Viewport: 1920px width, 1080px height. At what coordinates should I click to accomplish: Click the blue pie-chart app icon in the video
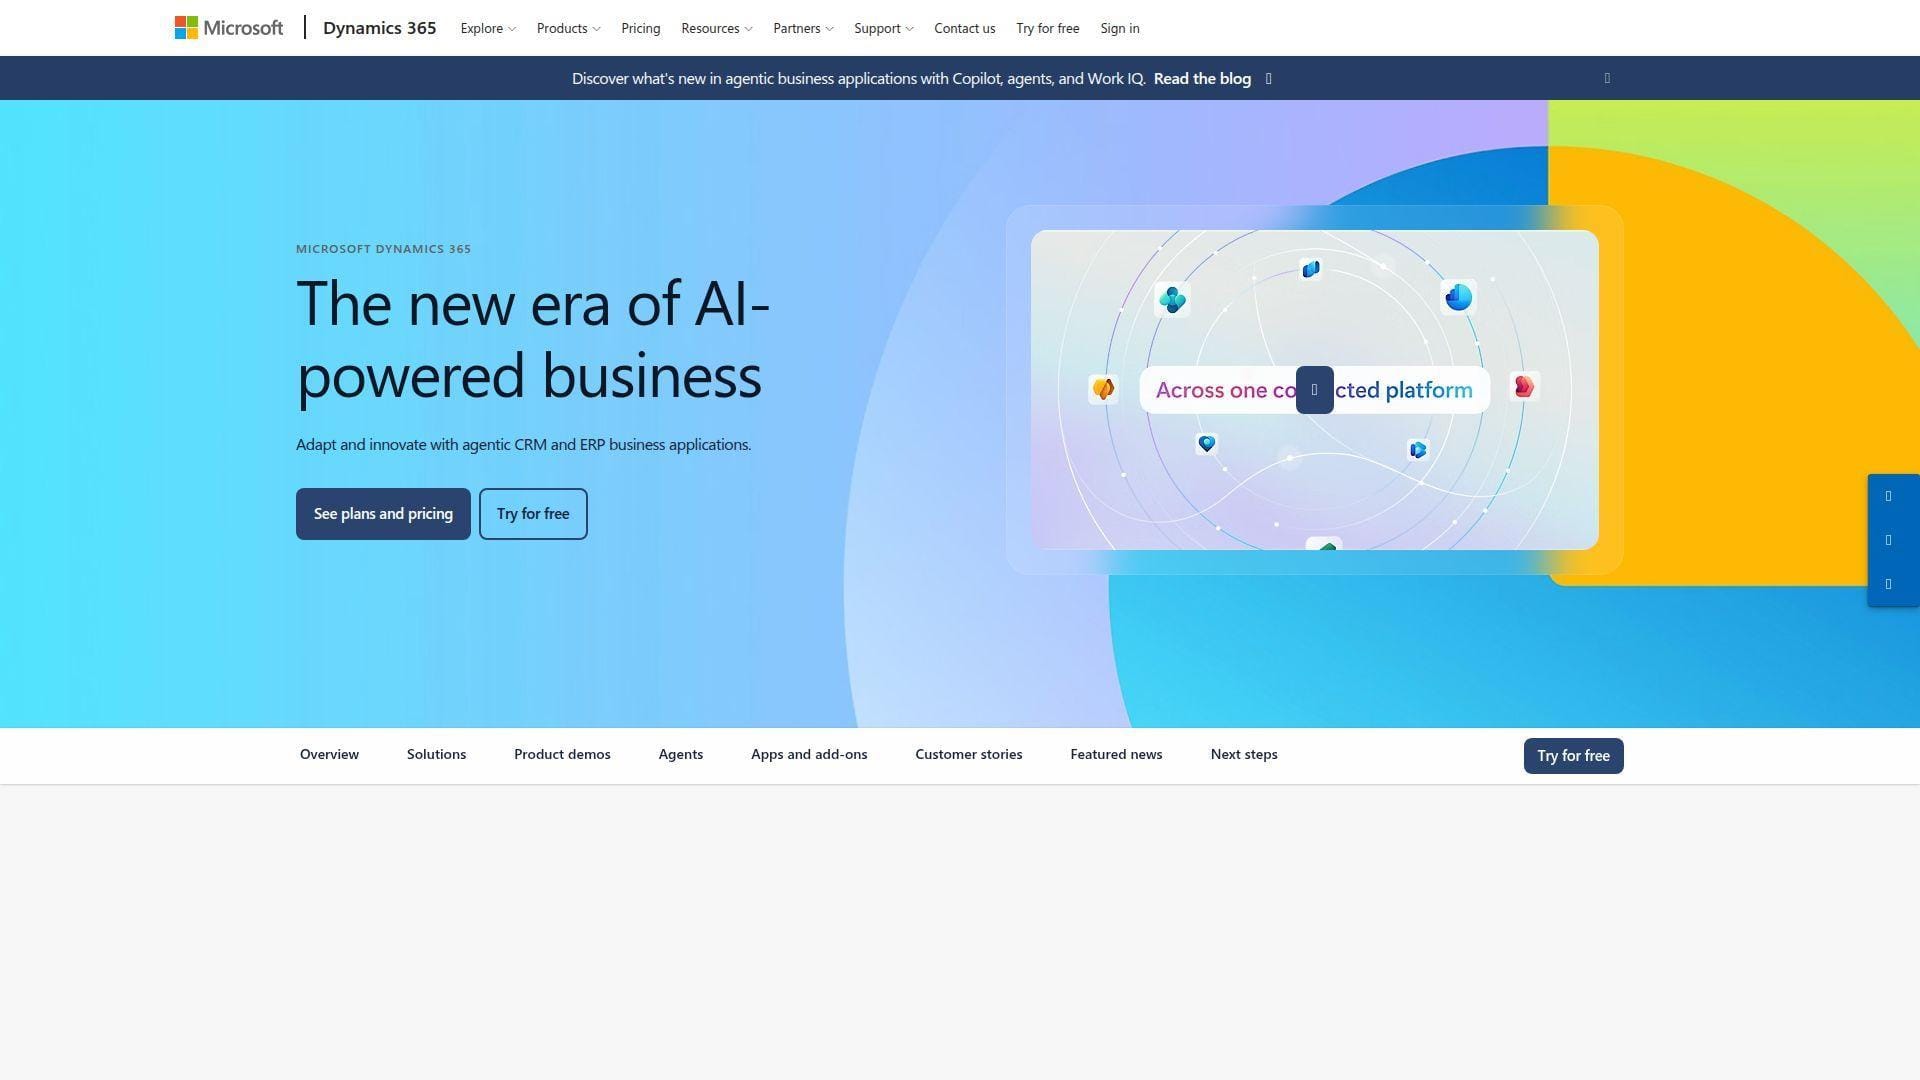(x=1458, y=297)
